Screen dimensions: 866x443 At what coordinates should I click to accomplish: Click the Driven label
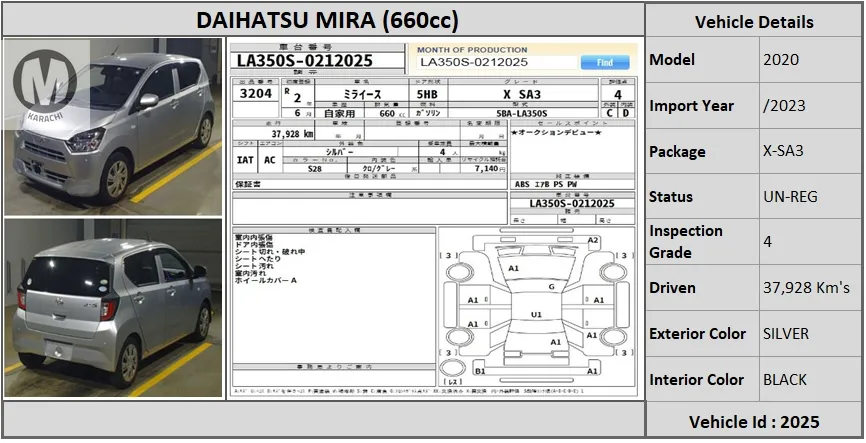[x=672, y=287]
